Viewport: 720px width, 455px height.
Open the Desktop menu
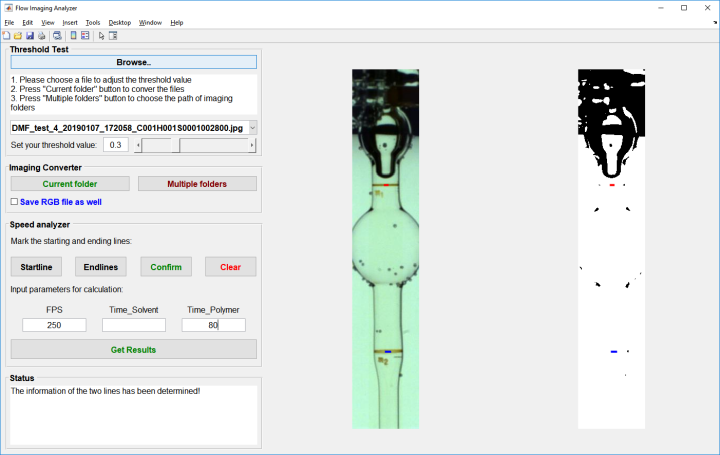pyautogui.click(x=120, y=21)
